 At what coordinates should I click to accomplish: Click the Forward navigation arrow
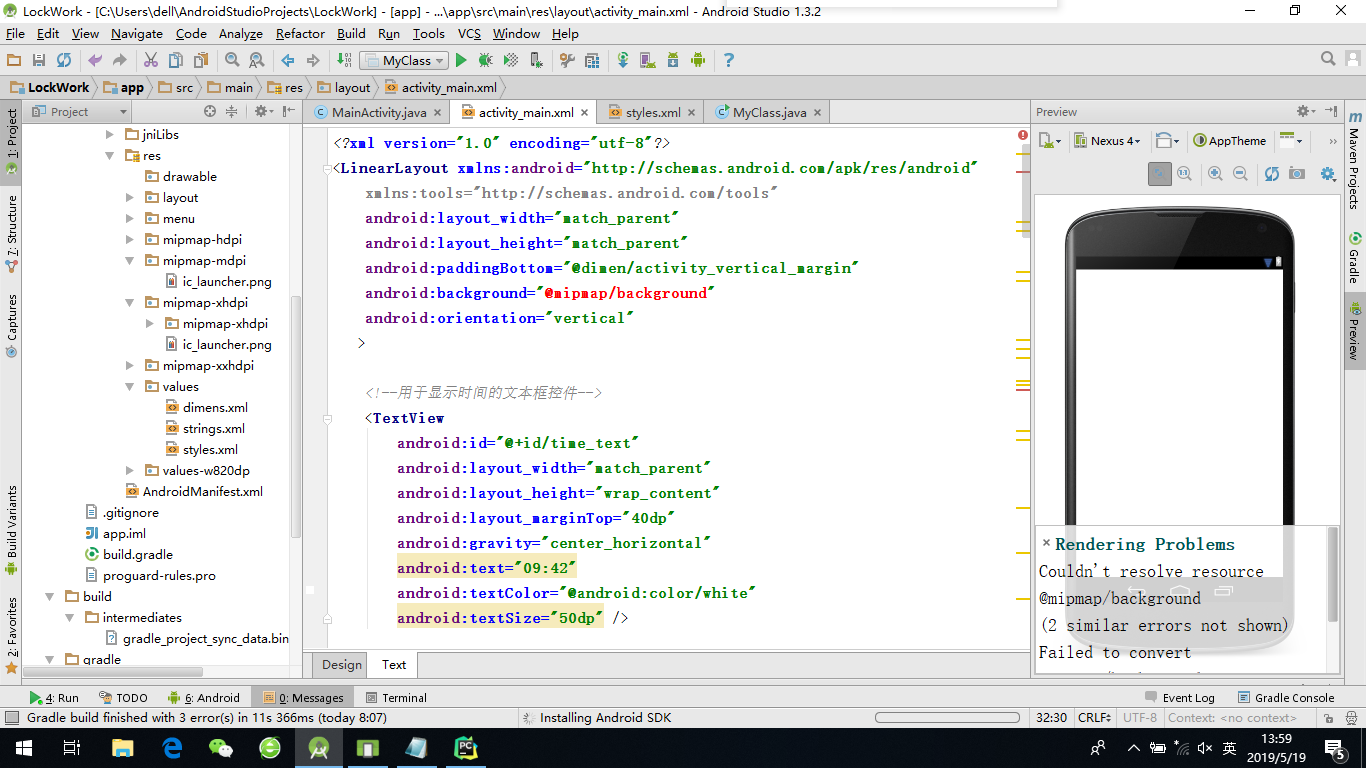click(312, 61)
